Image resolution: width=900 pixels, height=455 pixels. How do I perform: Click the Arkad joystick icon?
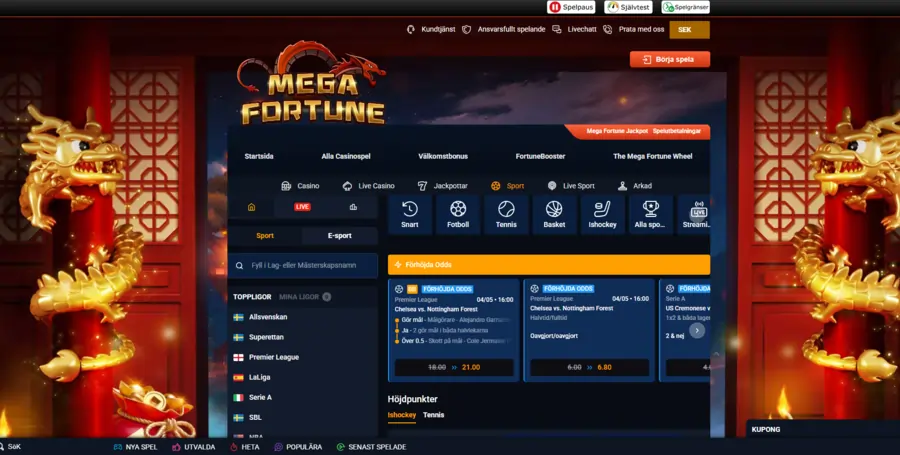(622, 186)
